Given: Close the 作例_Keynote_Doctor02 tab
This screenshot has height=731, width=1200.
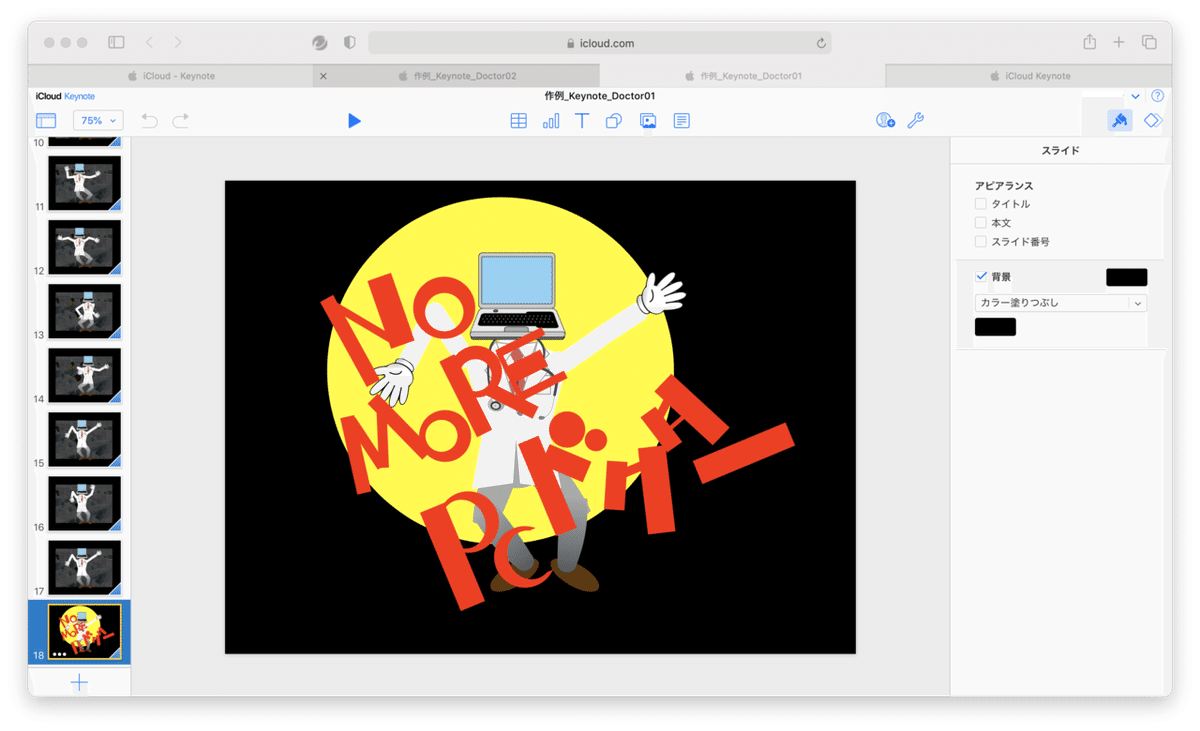Looking at the screenshot, I should pyautogui.click(x=323, y=76).
